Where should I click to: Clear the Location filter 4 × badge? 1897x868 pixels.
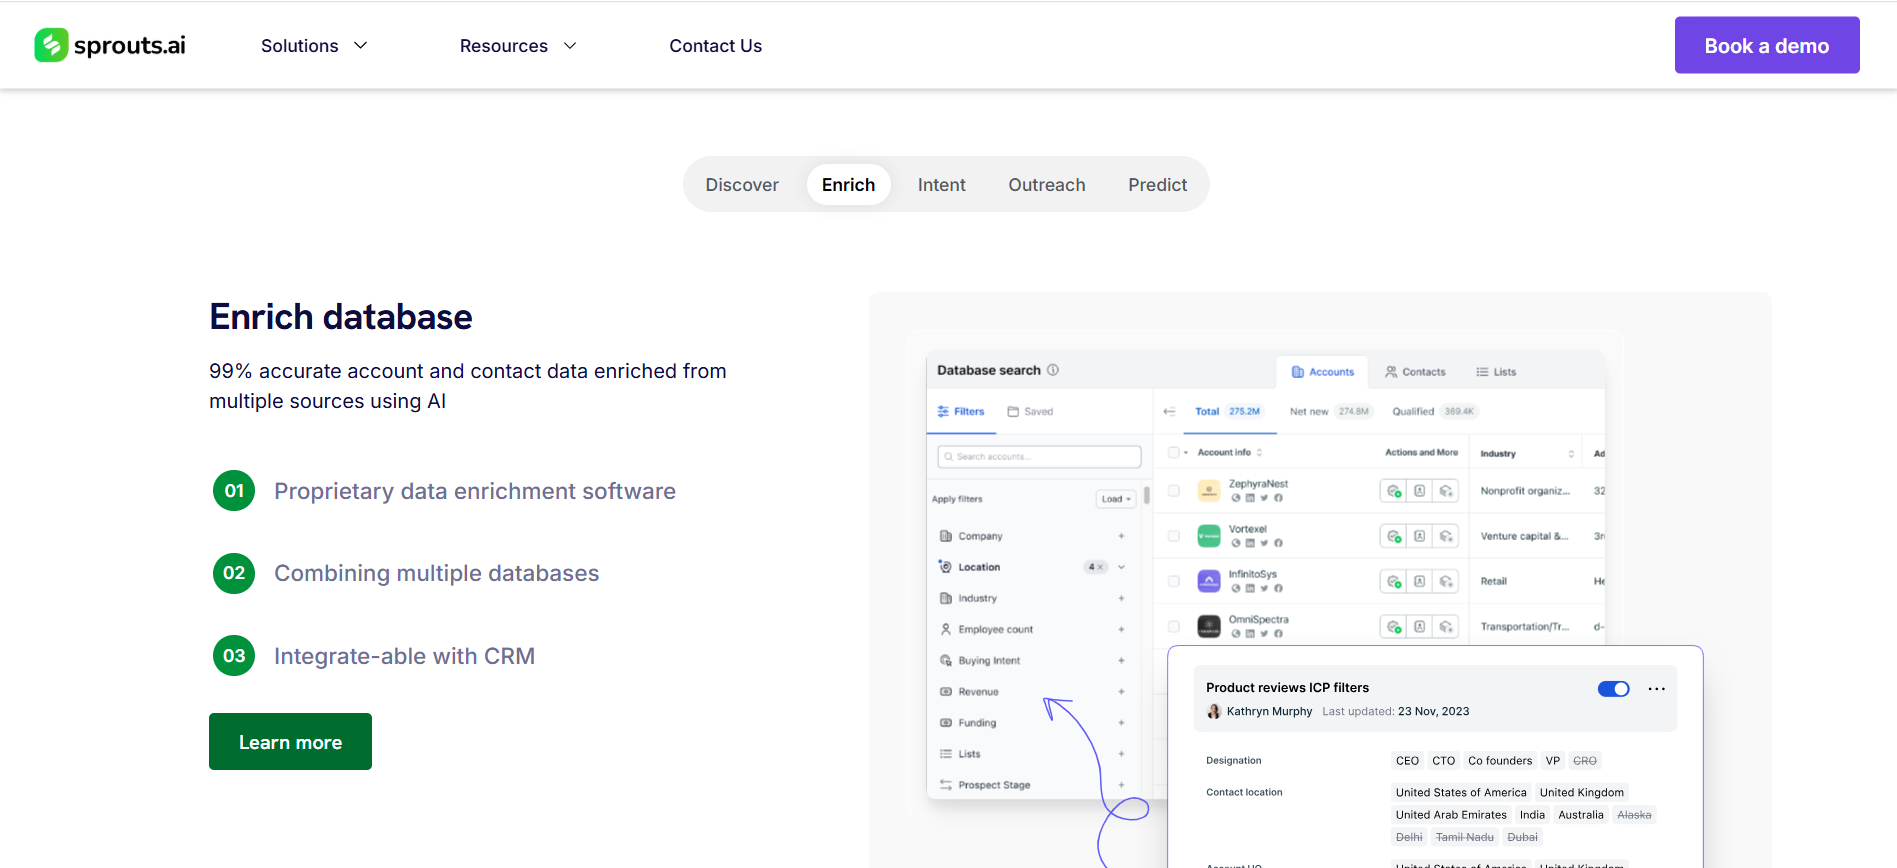pyautogui.click(x=1096, y=567)
